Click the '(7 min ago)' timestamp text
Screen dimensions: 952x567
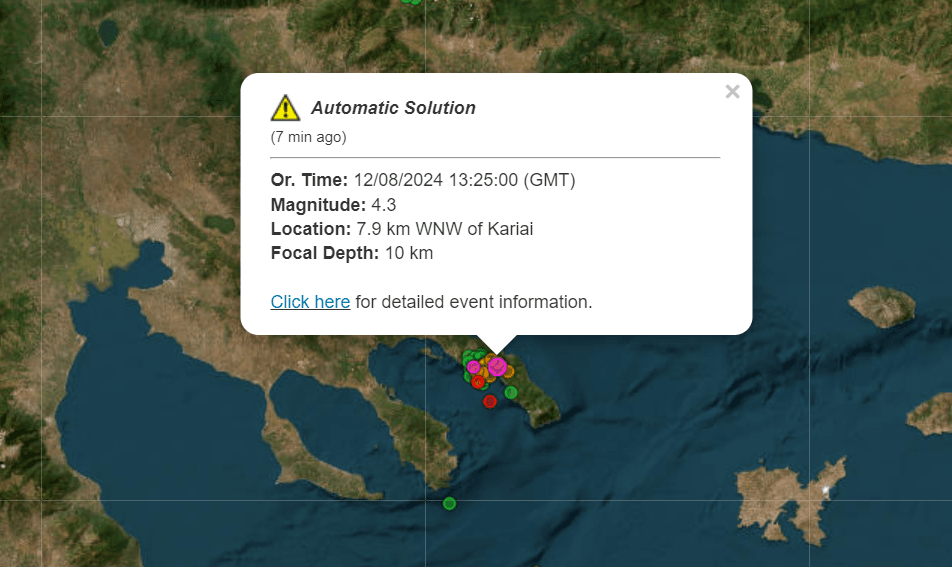[x=308, y=137]
